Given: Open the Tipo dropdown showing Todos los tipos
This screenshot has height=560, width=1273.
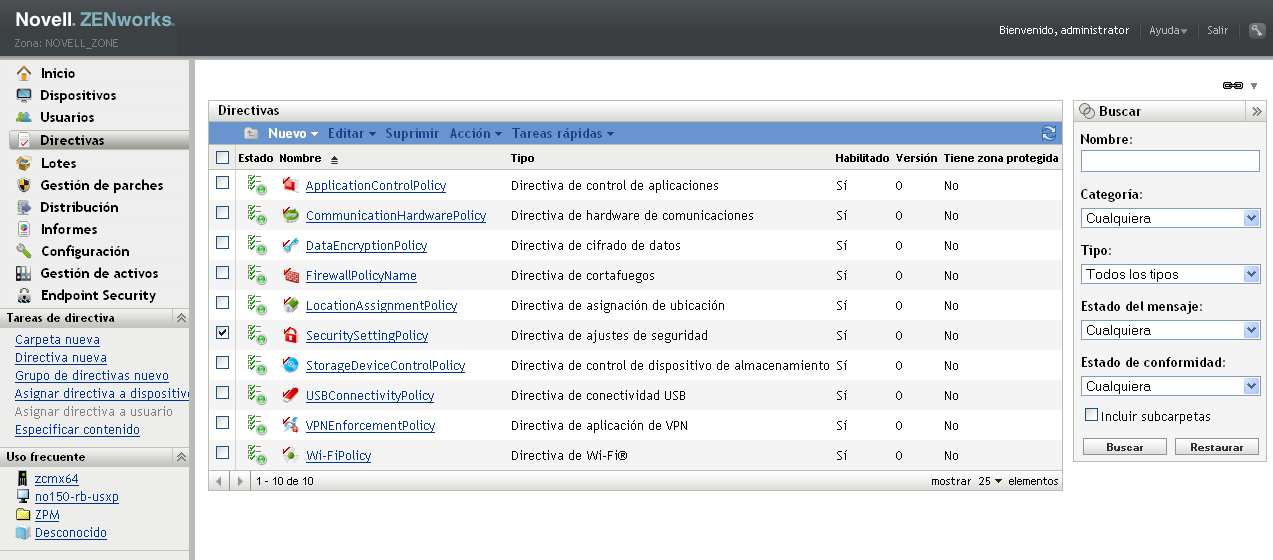Looking at the screenshot, I should pos(1170,274).
